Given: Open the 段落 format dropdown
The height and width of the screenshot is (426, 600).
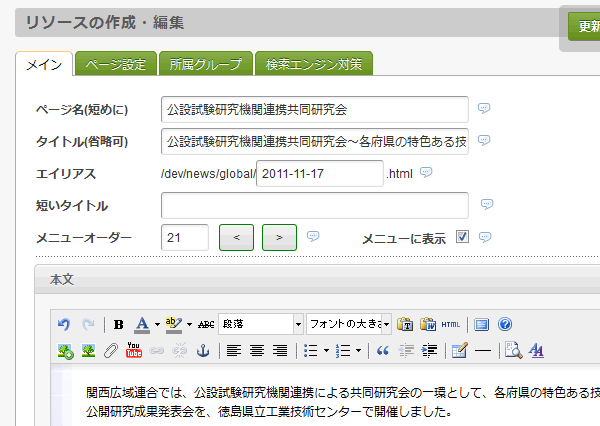Looking at the screenshot, I should click(260, 324).
